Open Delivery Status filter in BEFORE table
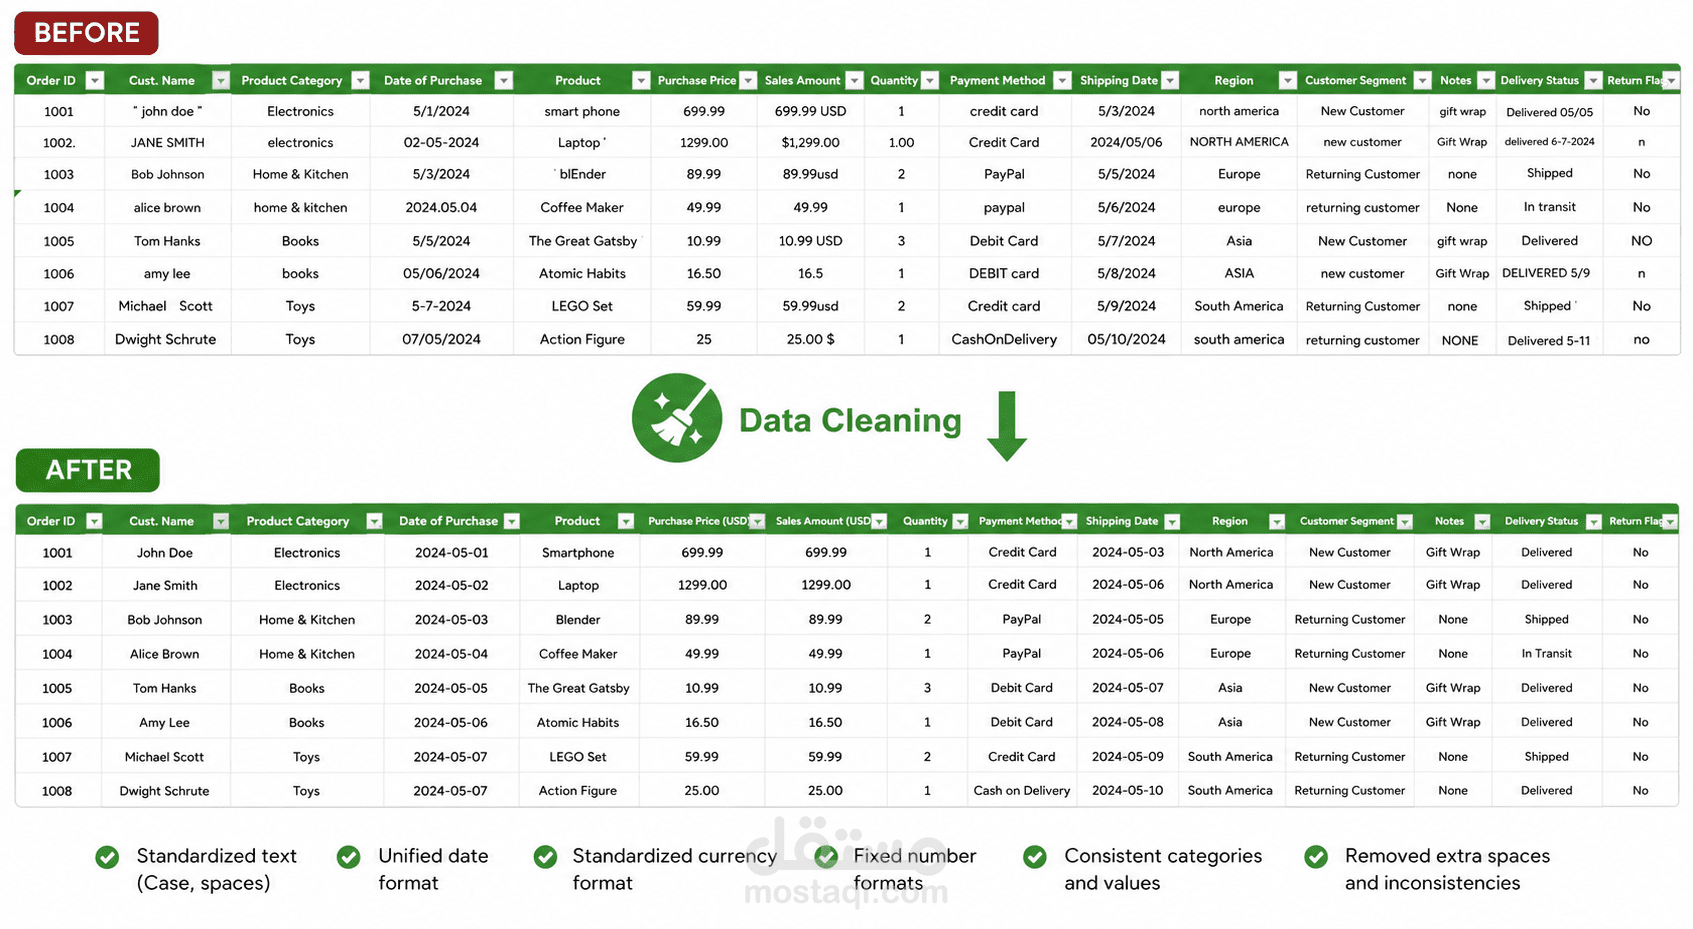The image size is (1693, 929). pyautogui.click(x=1594, y=80)
